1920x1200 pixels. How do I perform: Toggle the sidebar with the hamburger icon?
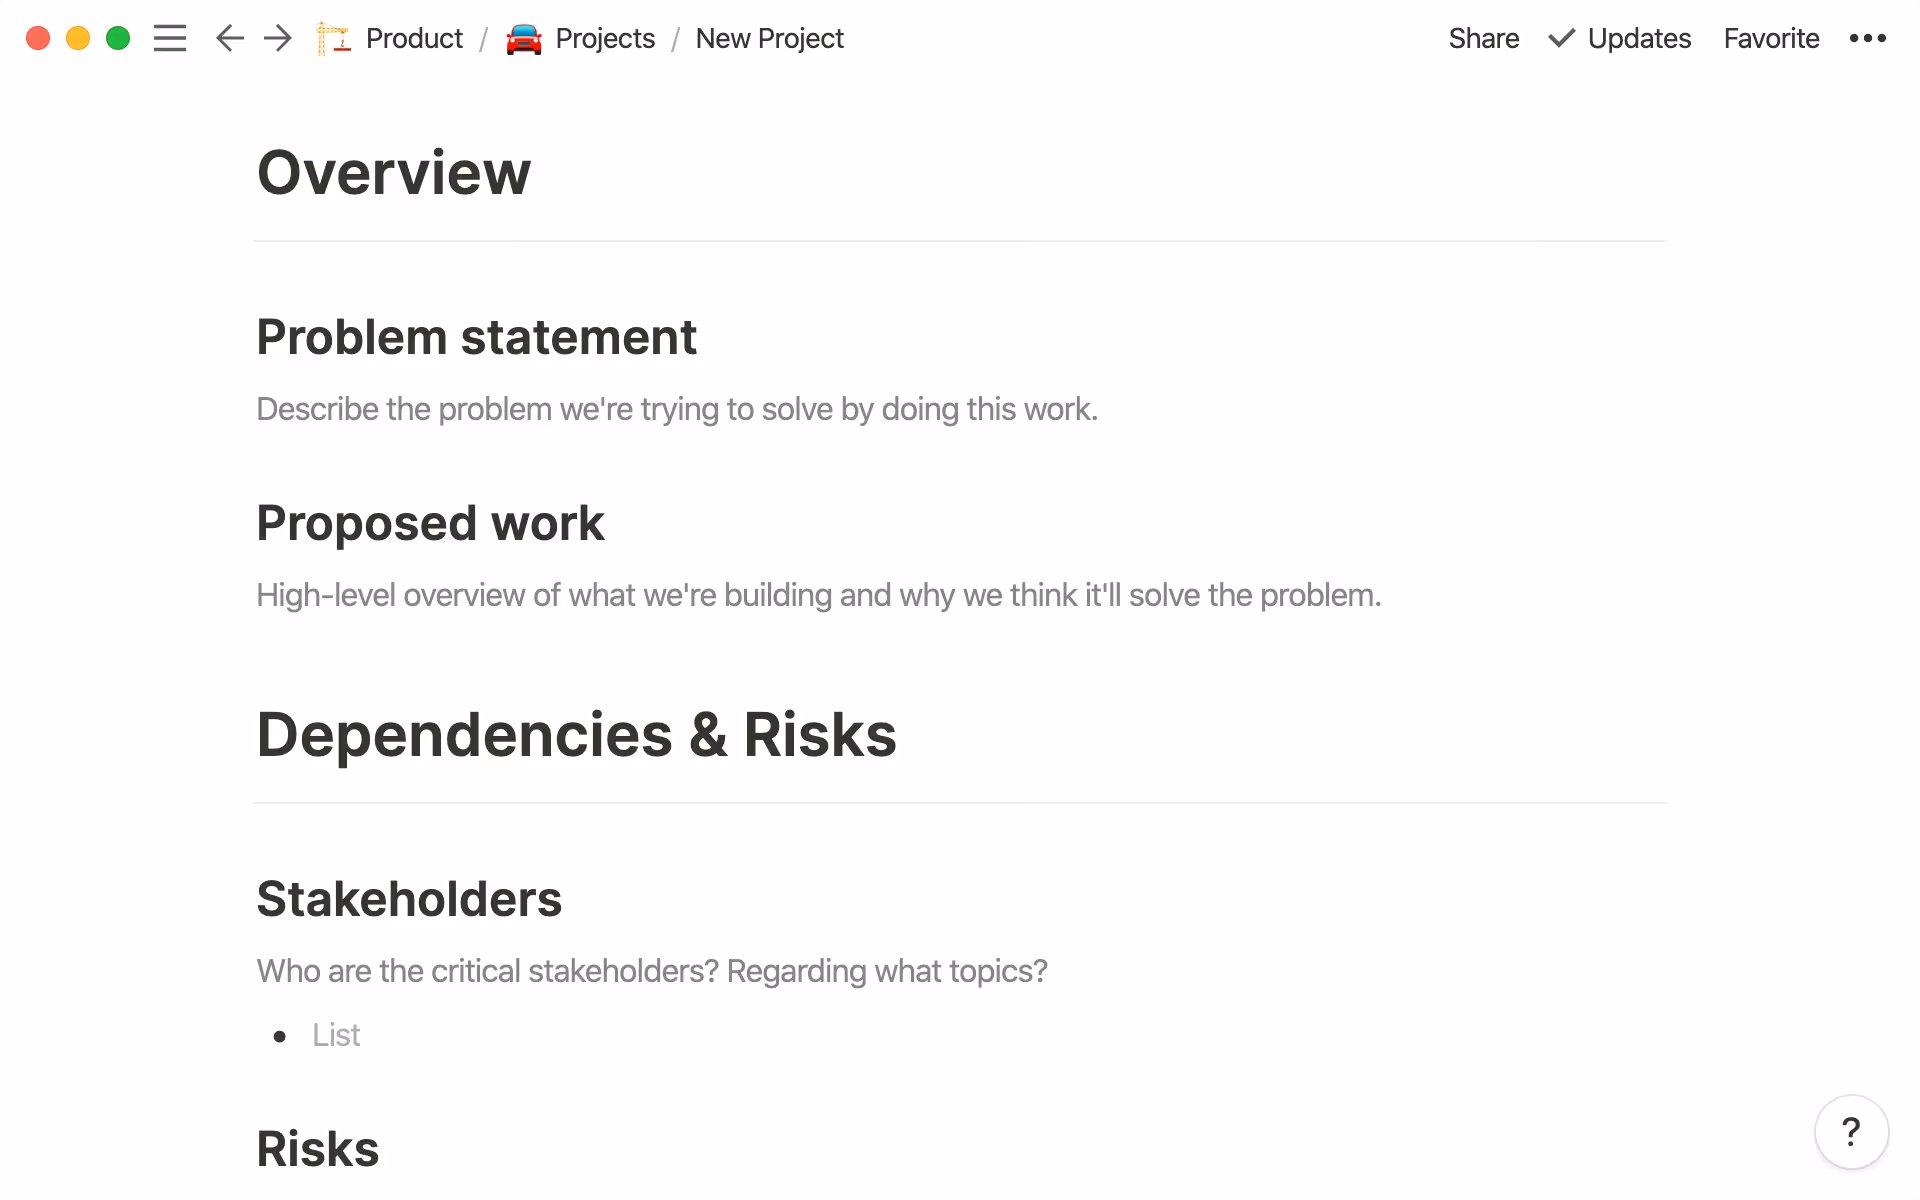[170, 38]
